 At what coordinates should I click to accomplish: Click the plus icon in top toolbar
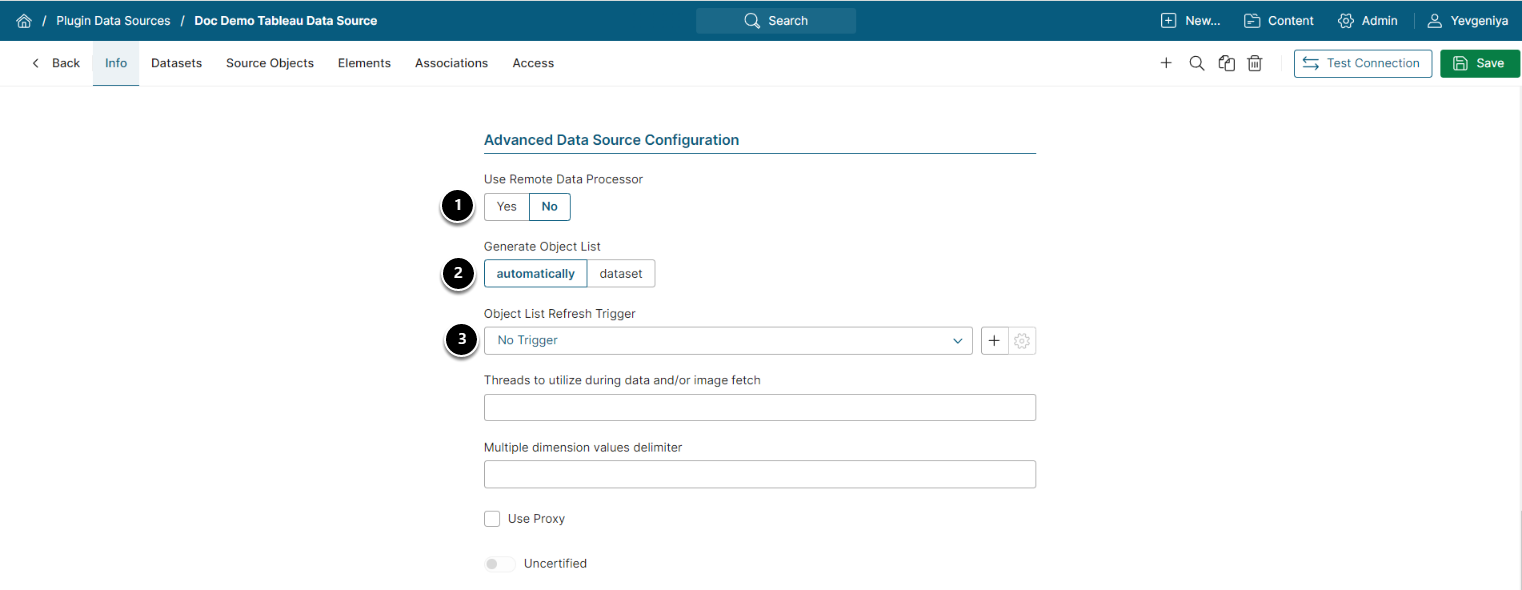1166,63
